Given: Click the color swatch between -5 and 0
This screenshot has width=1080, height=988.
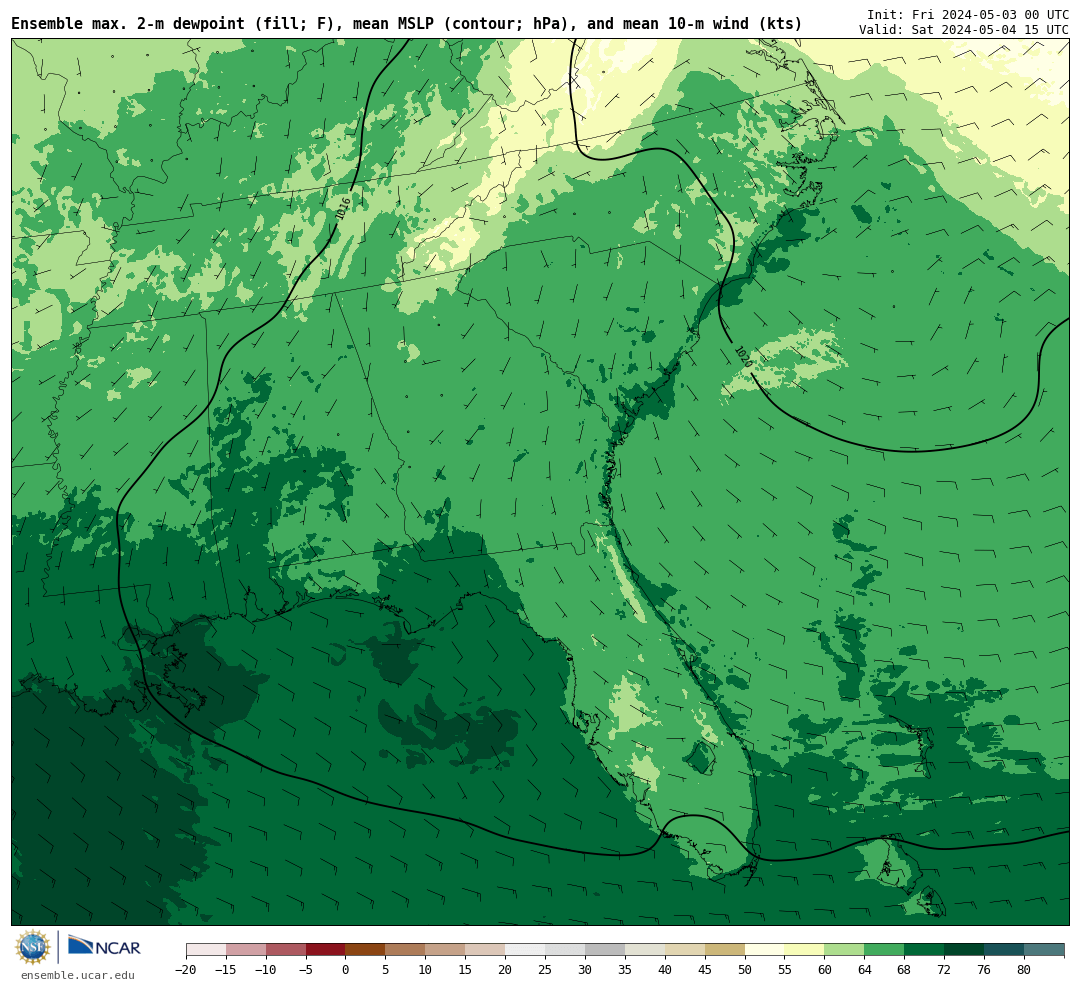Looking at the screenshot, I should point(325,950).
